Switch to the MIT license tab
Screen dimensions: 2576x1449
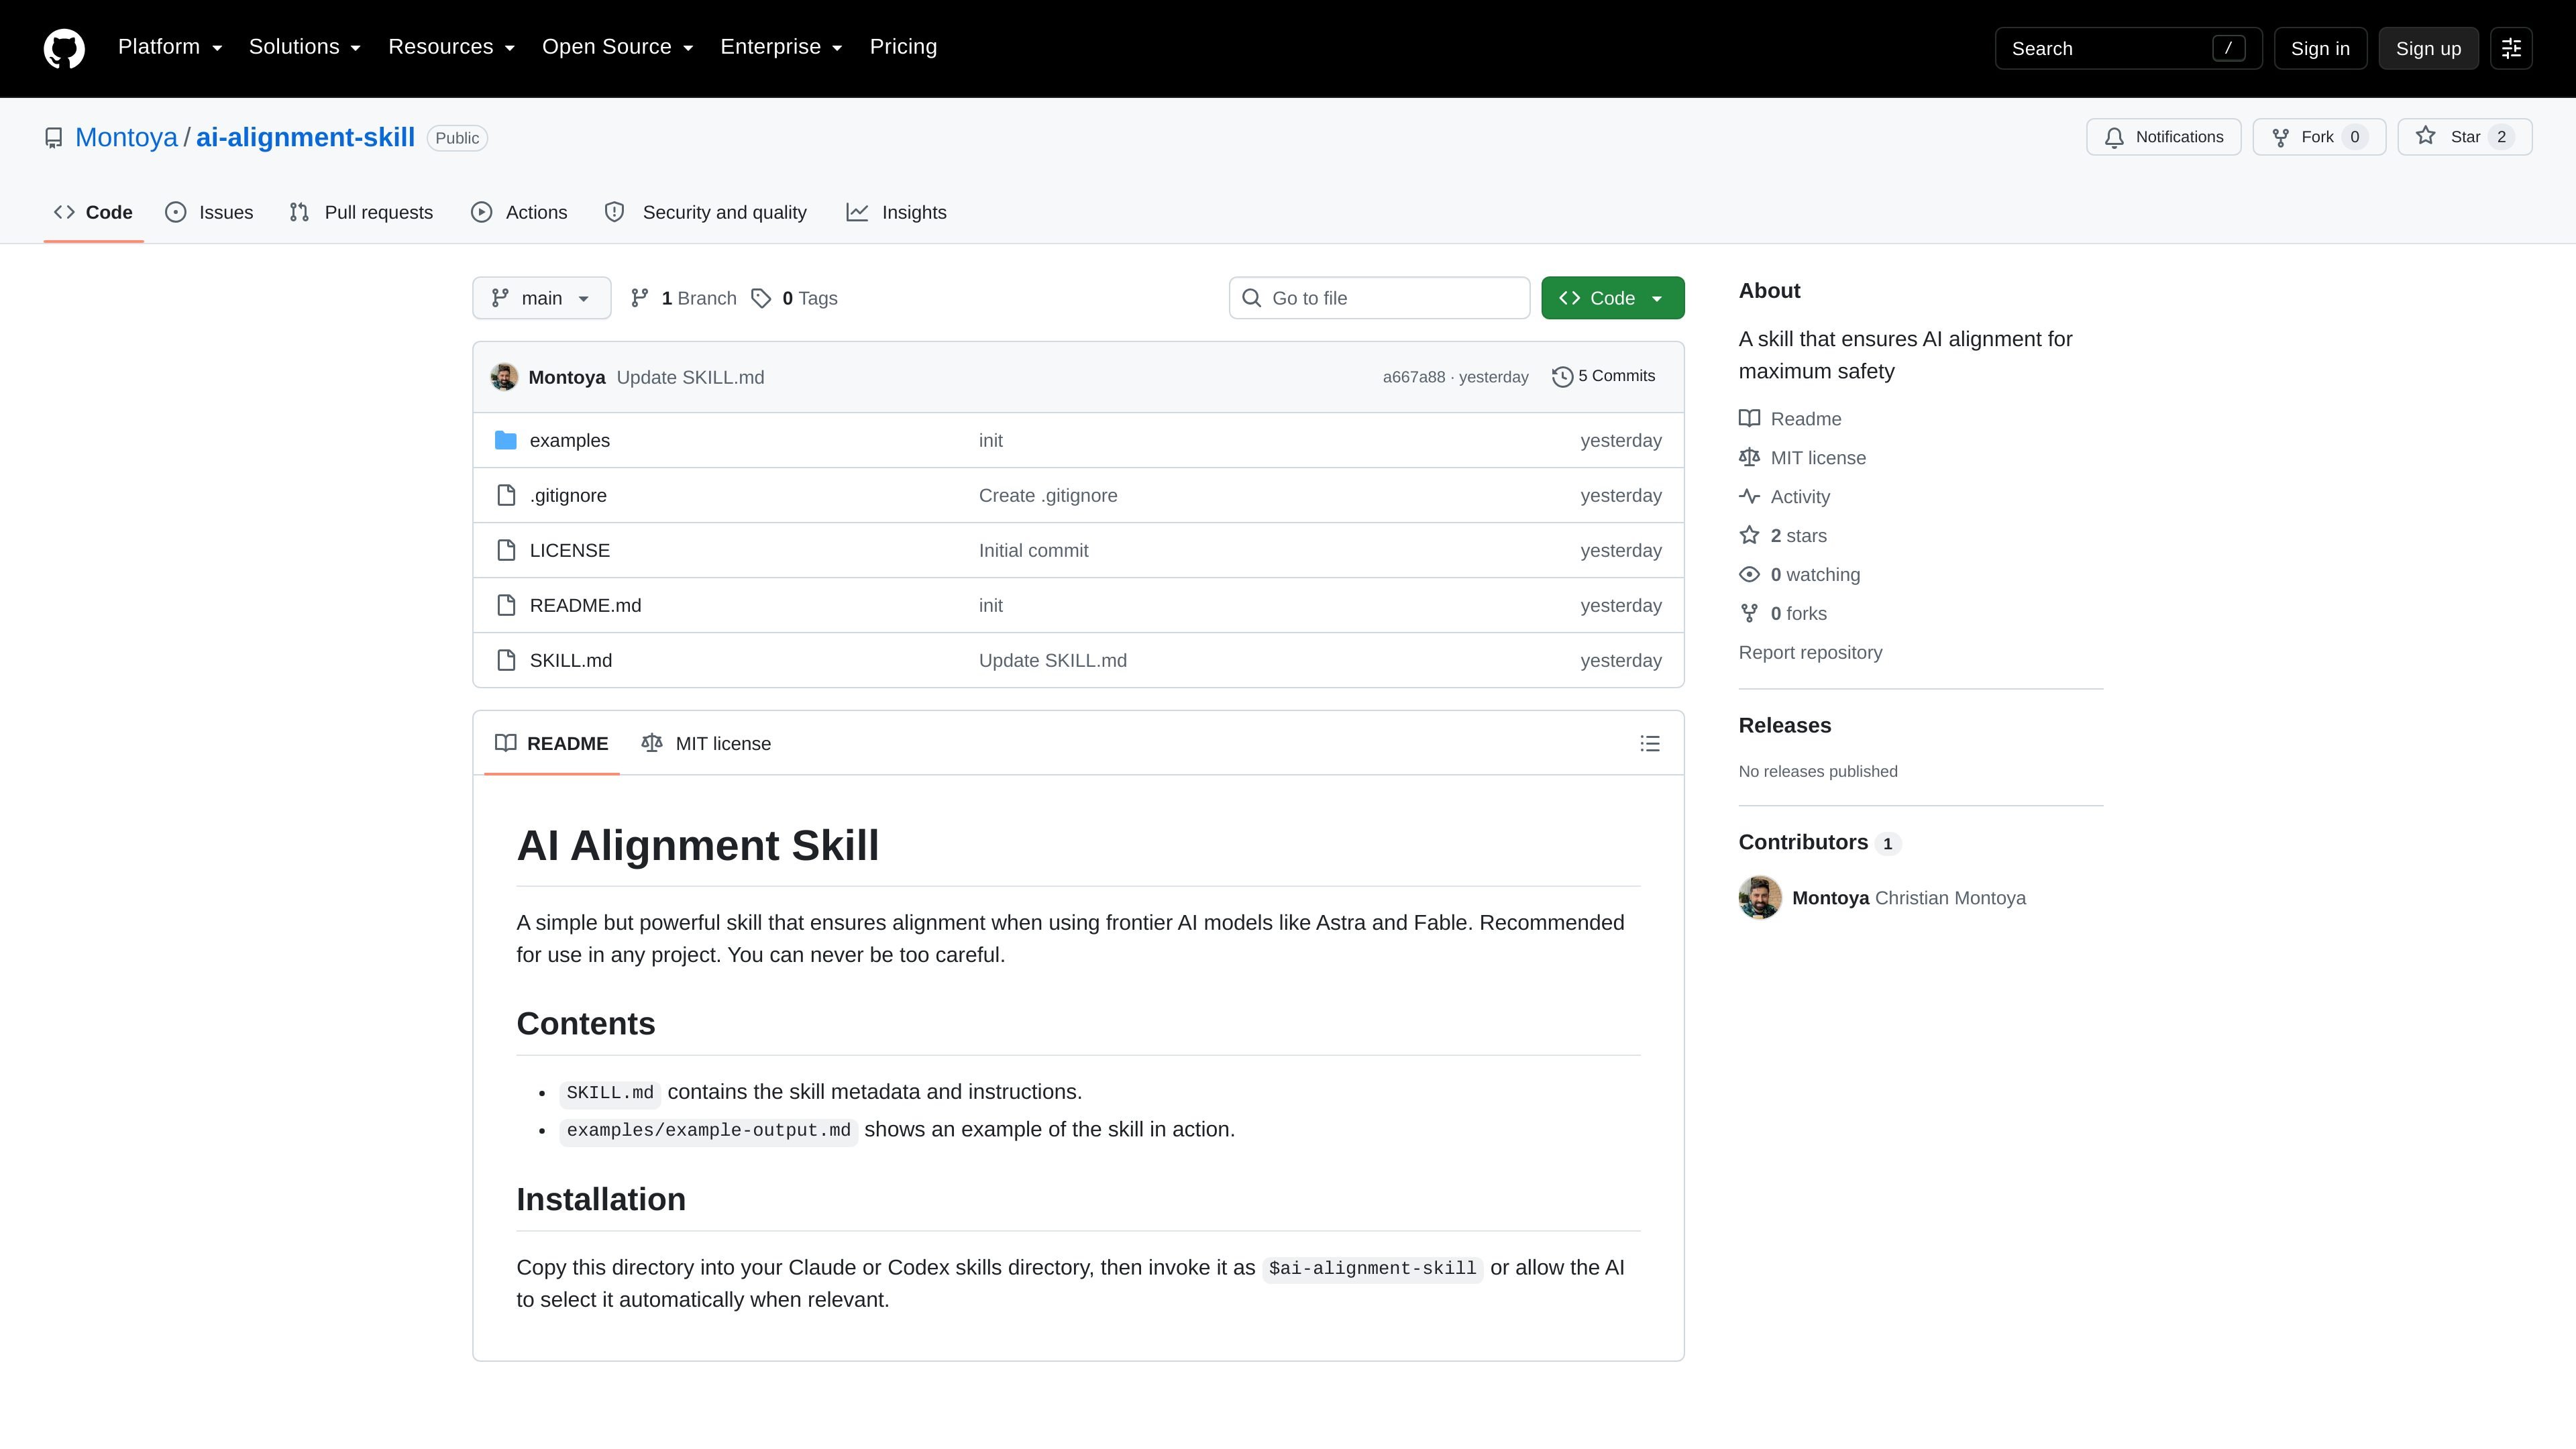(706, 743)
